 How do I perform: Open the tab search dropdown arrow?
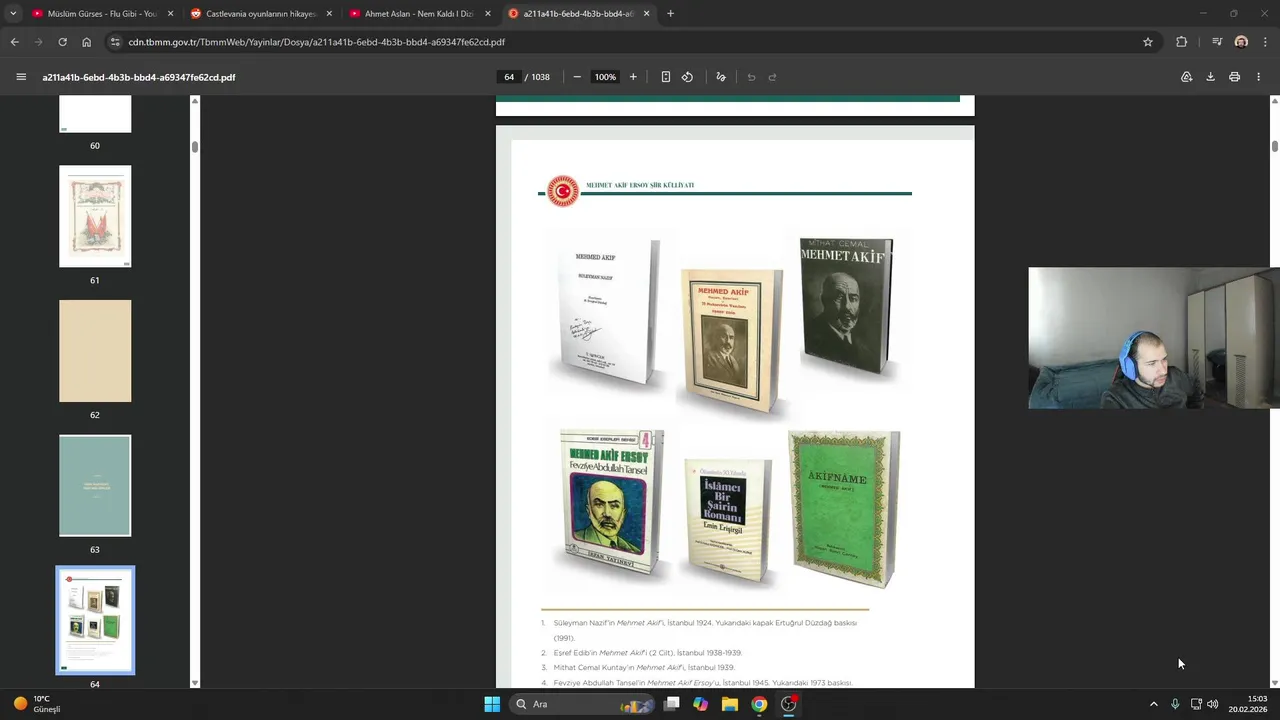click(x=12, y=14)
